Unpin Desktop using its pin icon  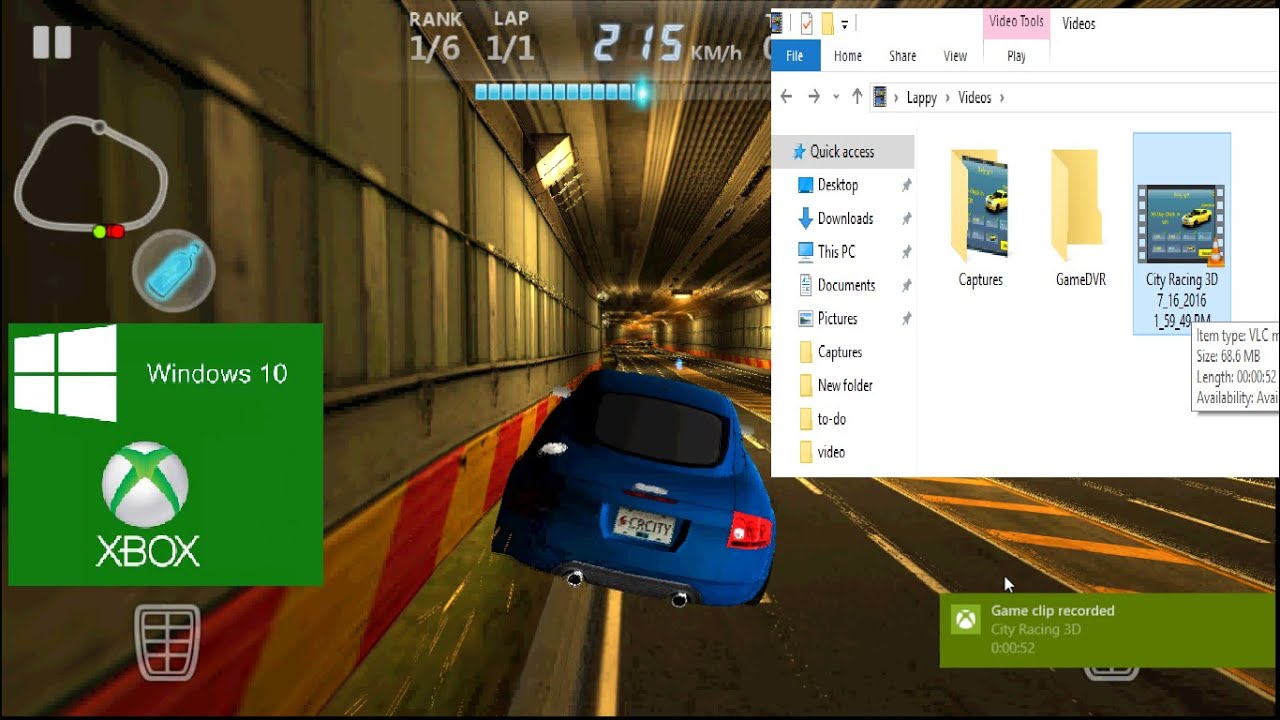(906, 185)
